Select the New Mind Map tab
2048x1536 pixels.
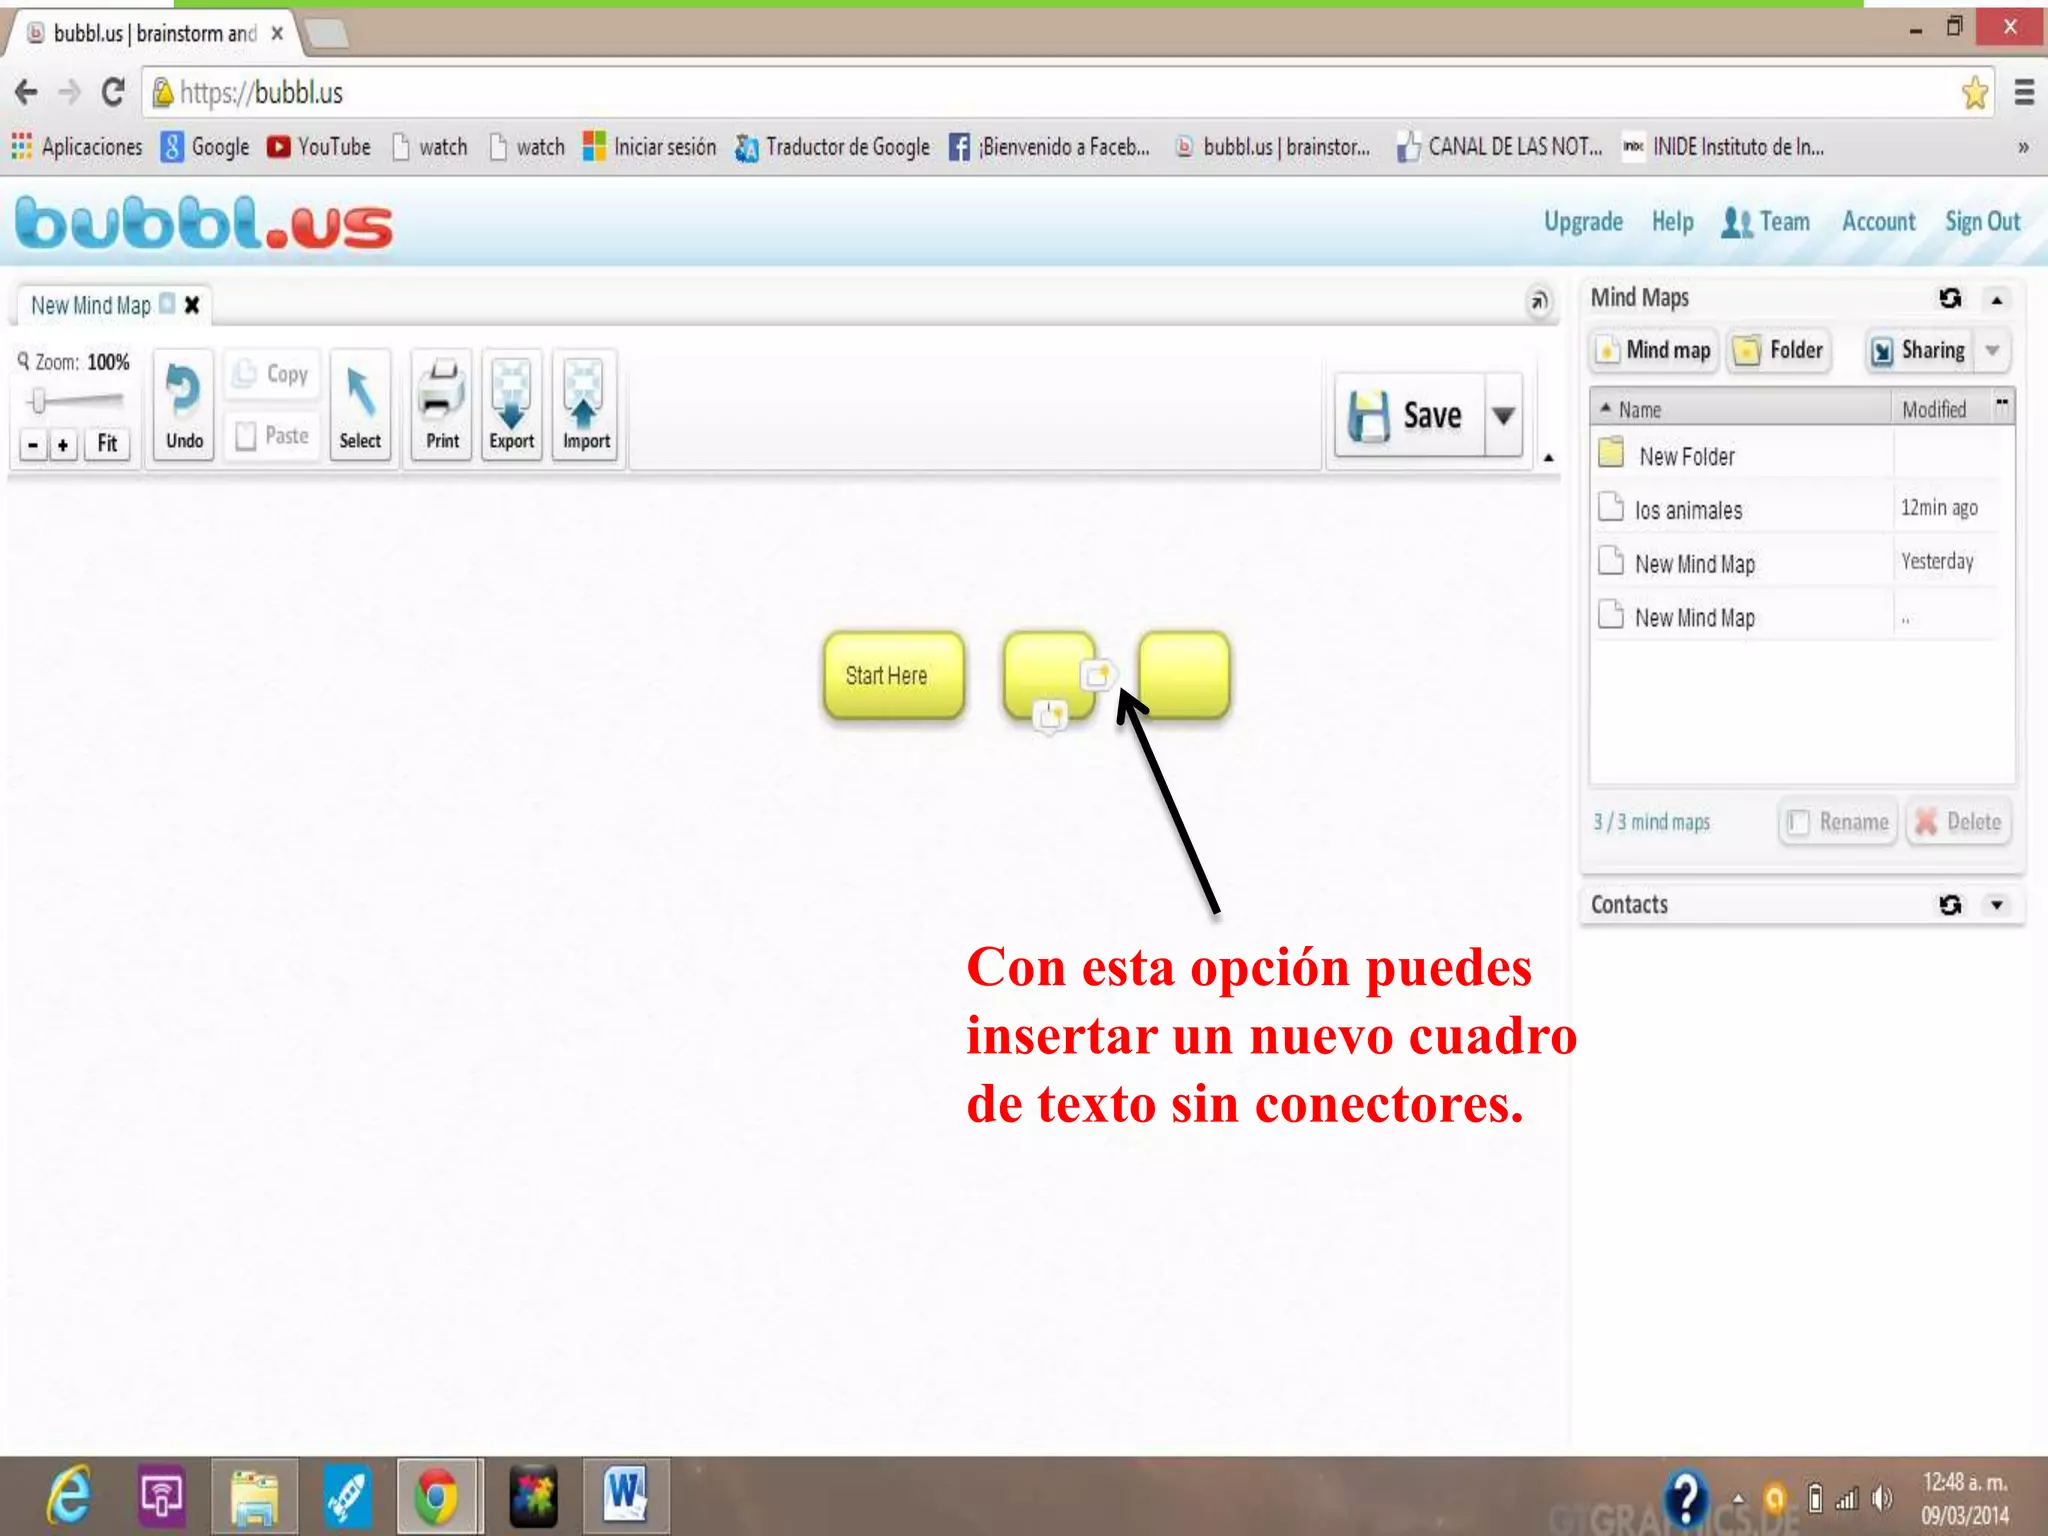coord(91,305)
